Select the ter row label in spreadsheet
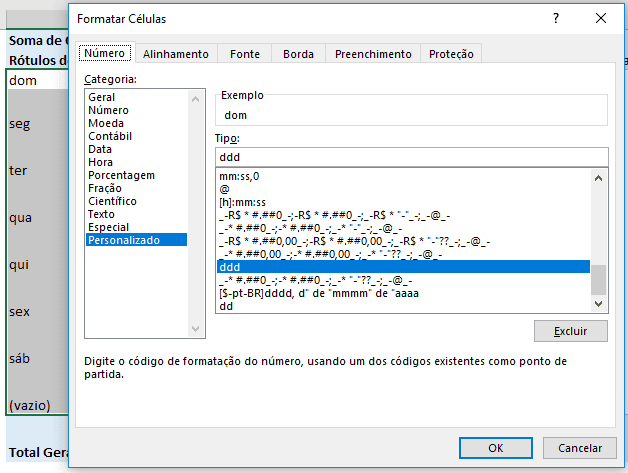The image size is (628, 473). (x=18, y=171)
